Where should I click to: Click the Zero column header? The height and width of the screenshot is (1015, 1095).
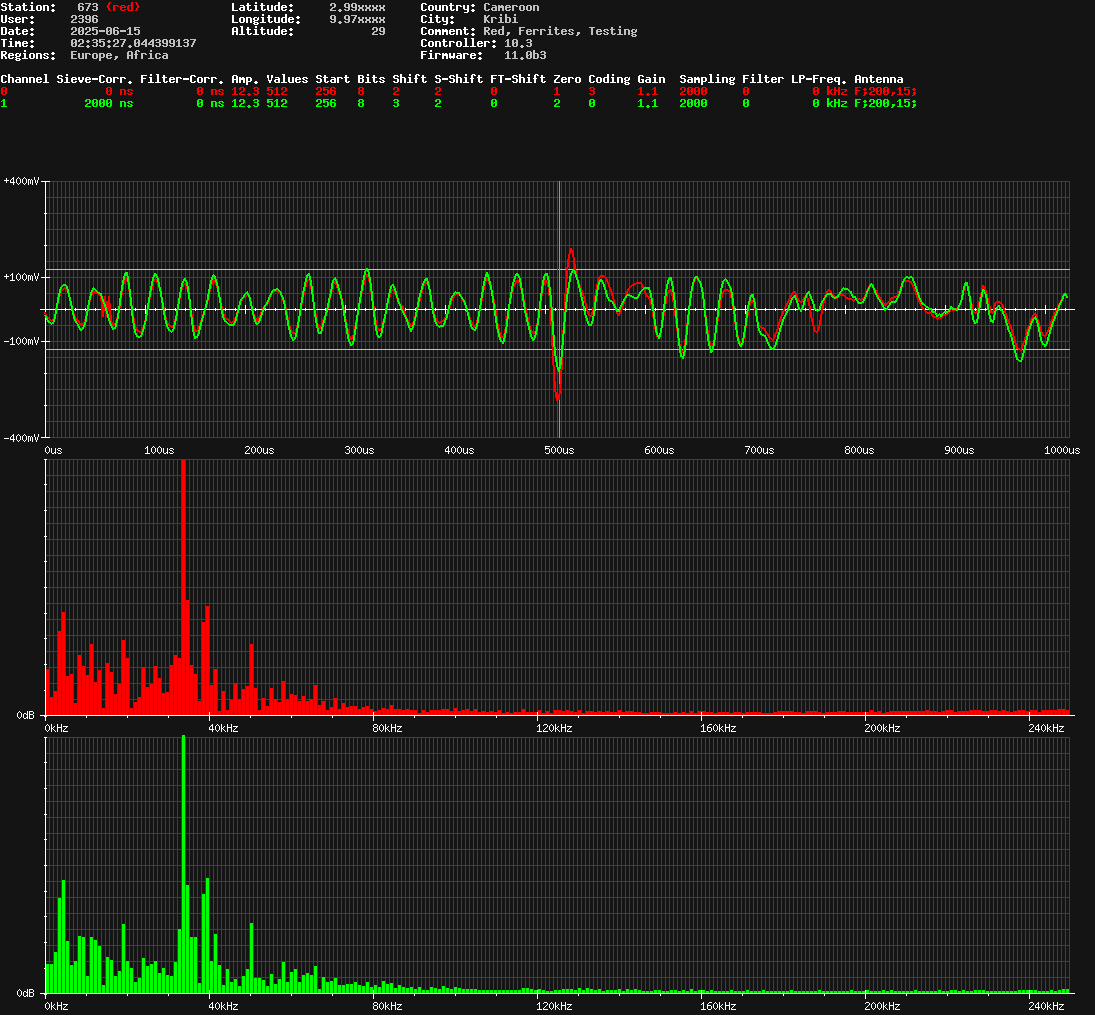click(567, 79)
